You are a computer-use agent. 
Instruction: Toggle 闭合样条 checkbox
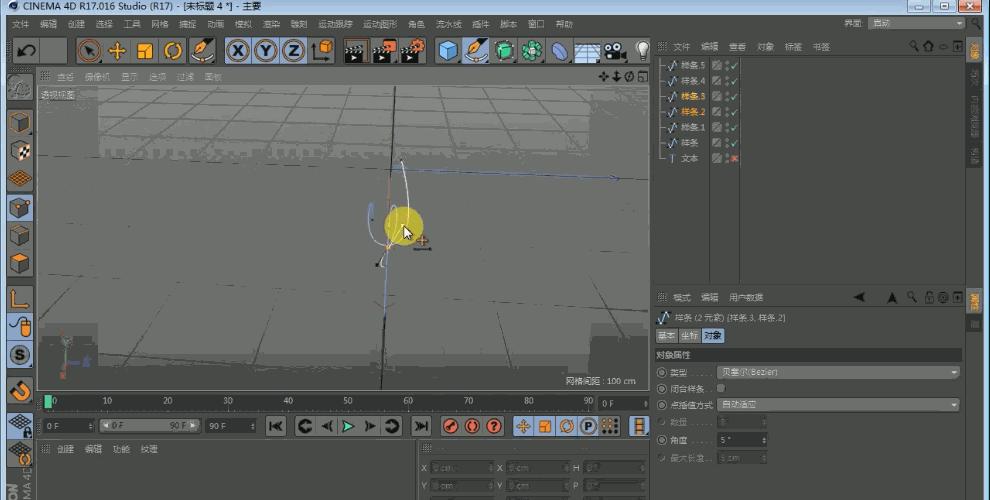point(720,388)
